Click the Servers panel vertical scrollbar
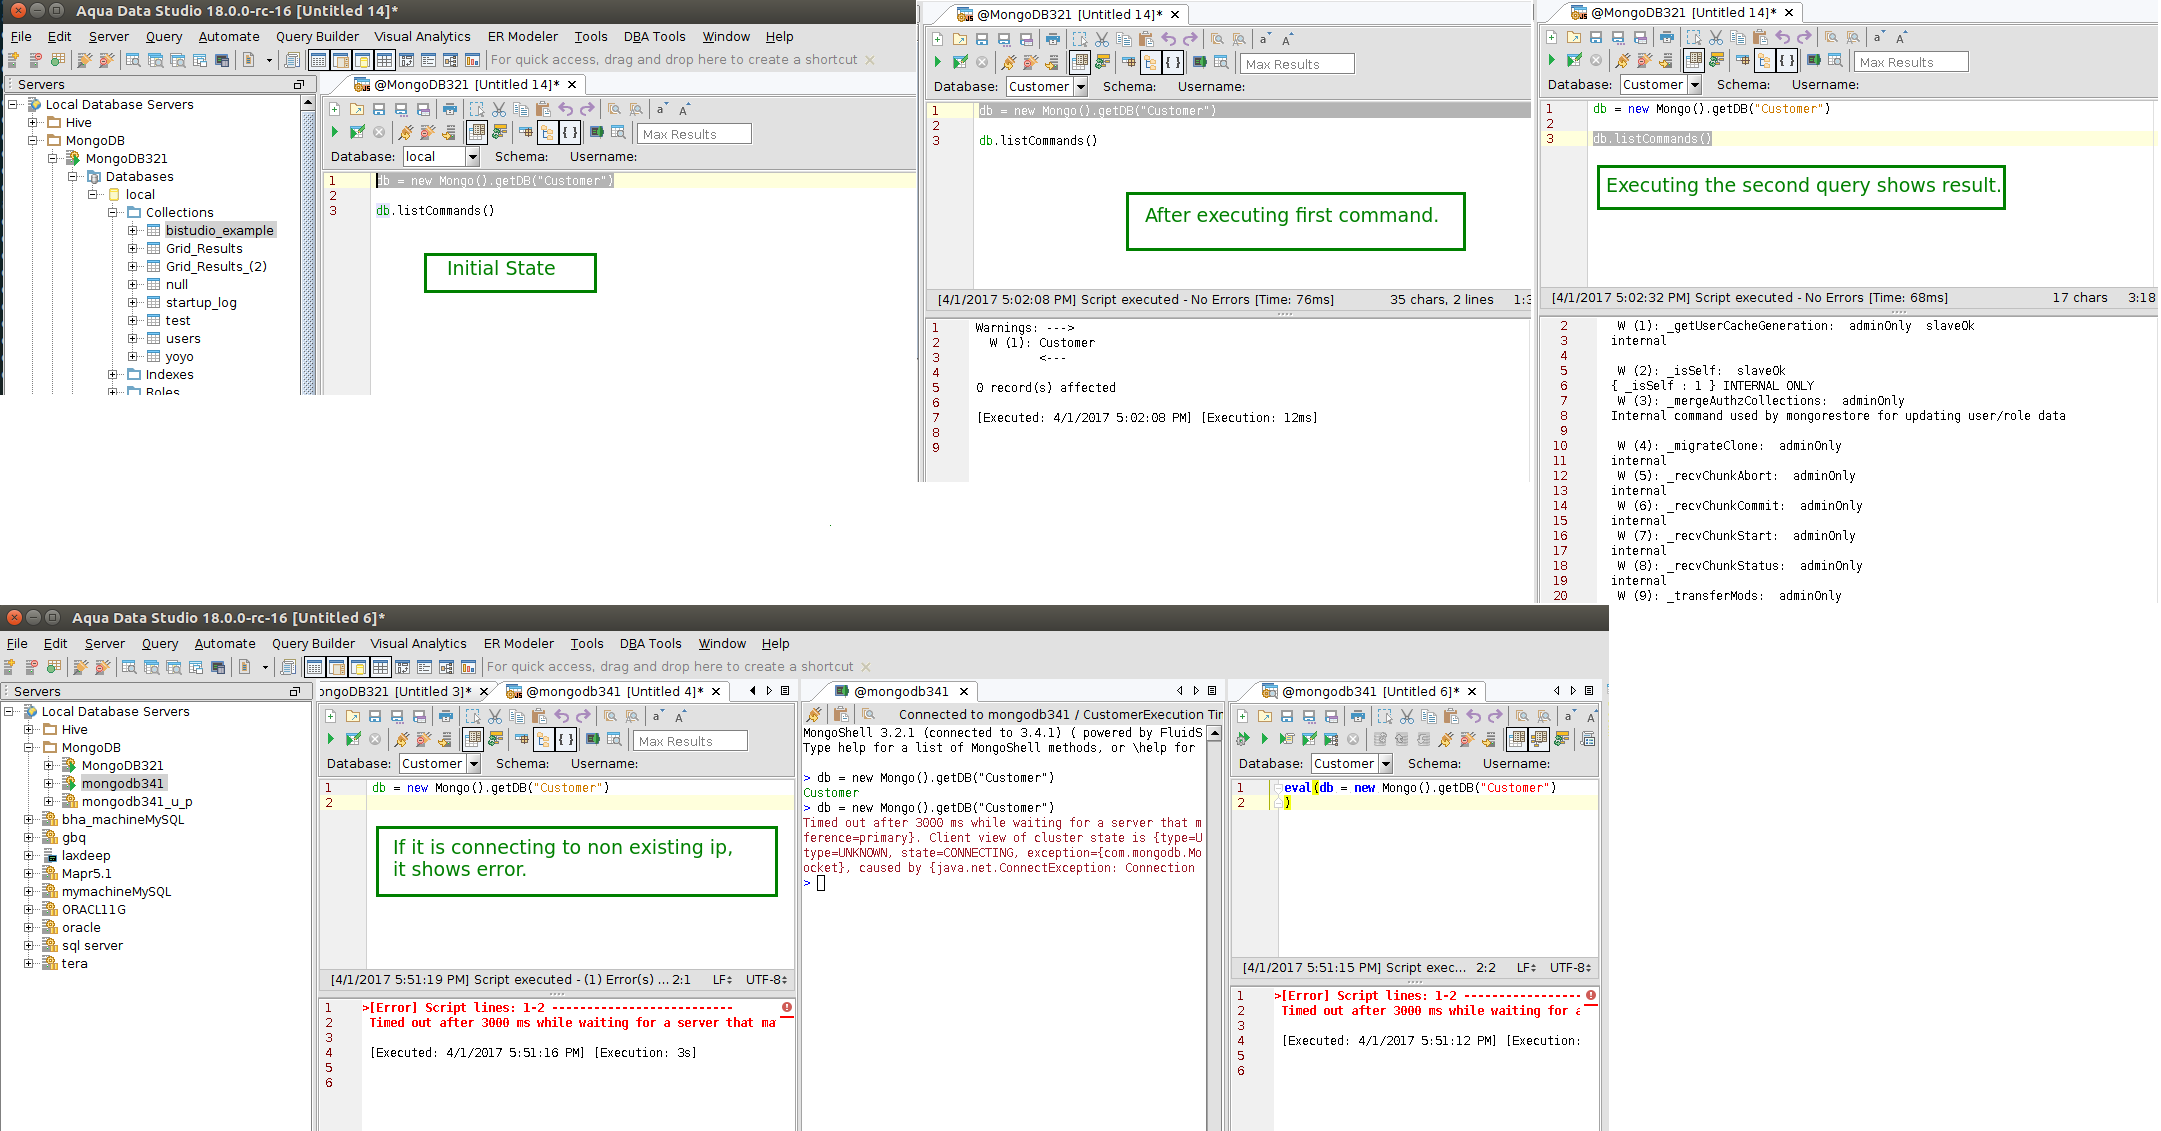This screenshot has height=1131, width=2161. (x=308, y=250)
